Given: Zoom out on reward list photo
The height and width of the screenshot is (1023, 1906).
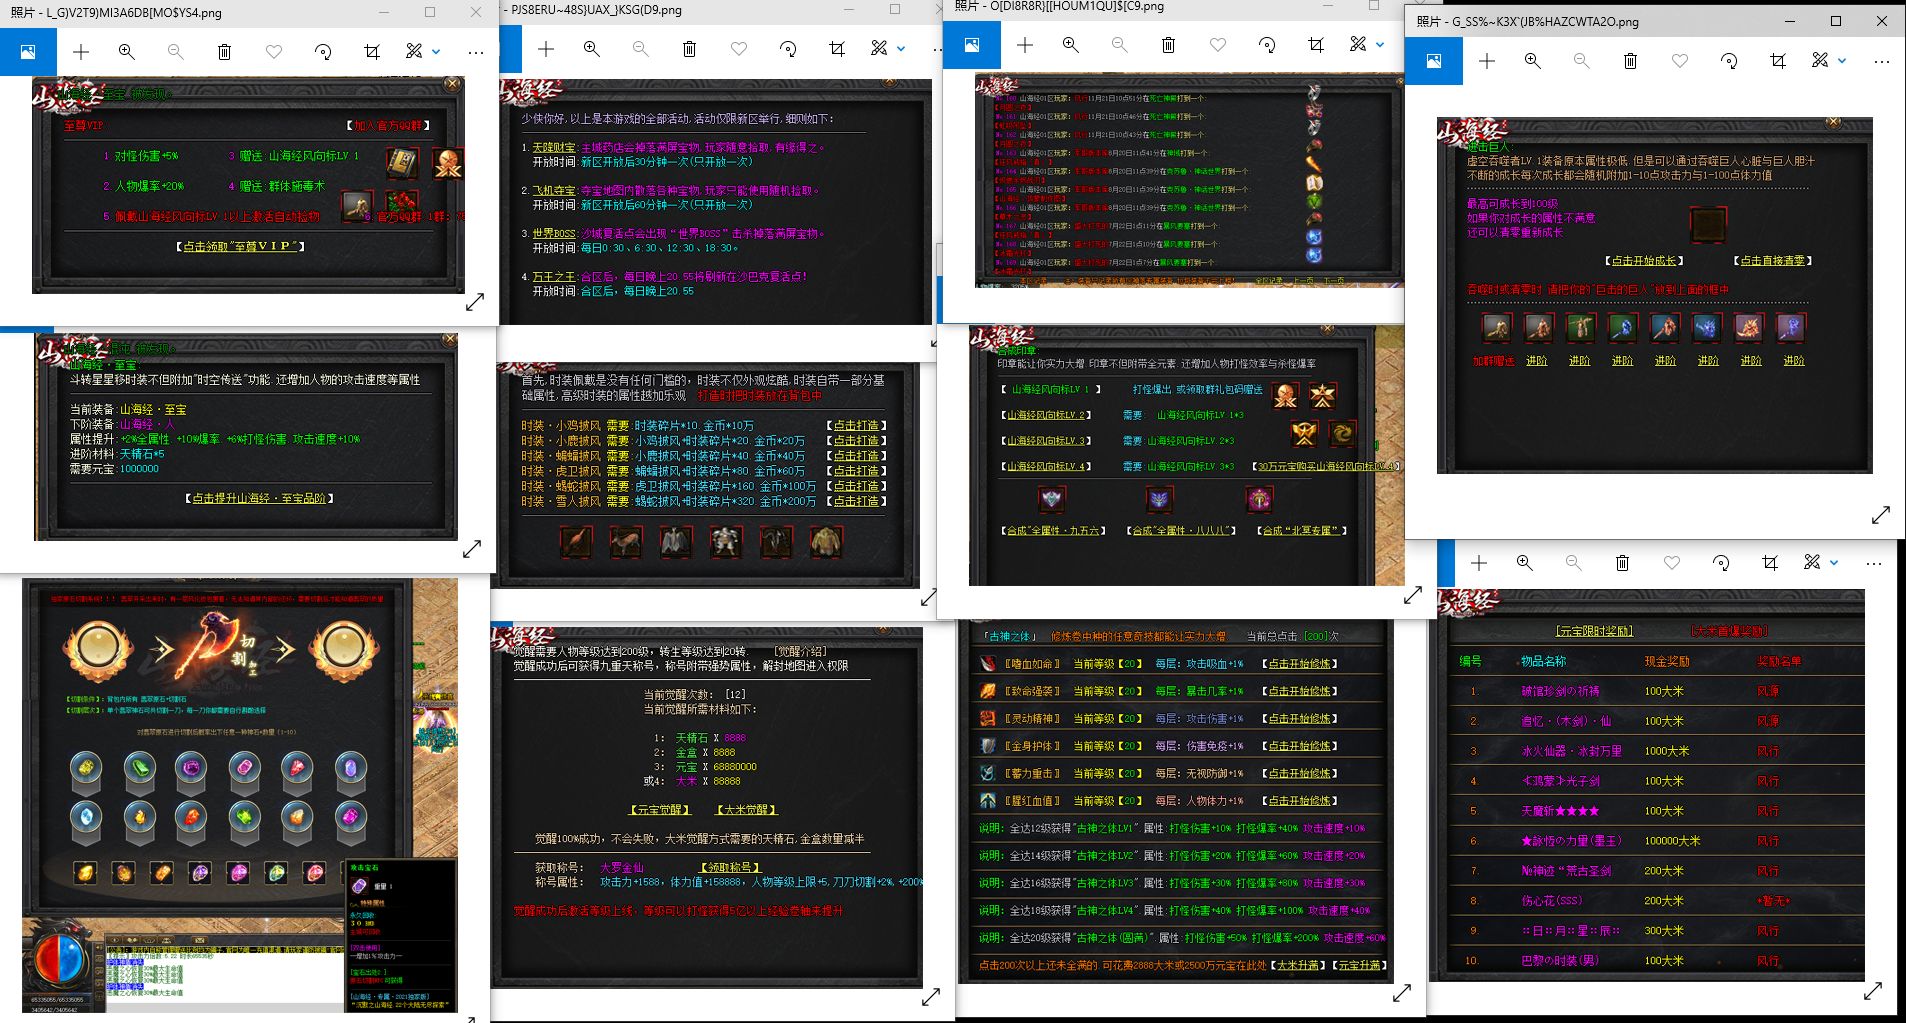Looking at the screenshot, I should tap(1573, 563).
